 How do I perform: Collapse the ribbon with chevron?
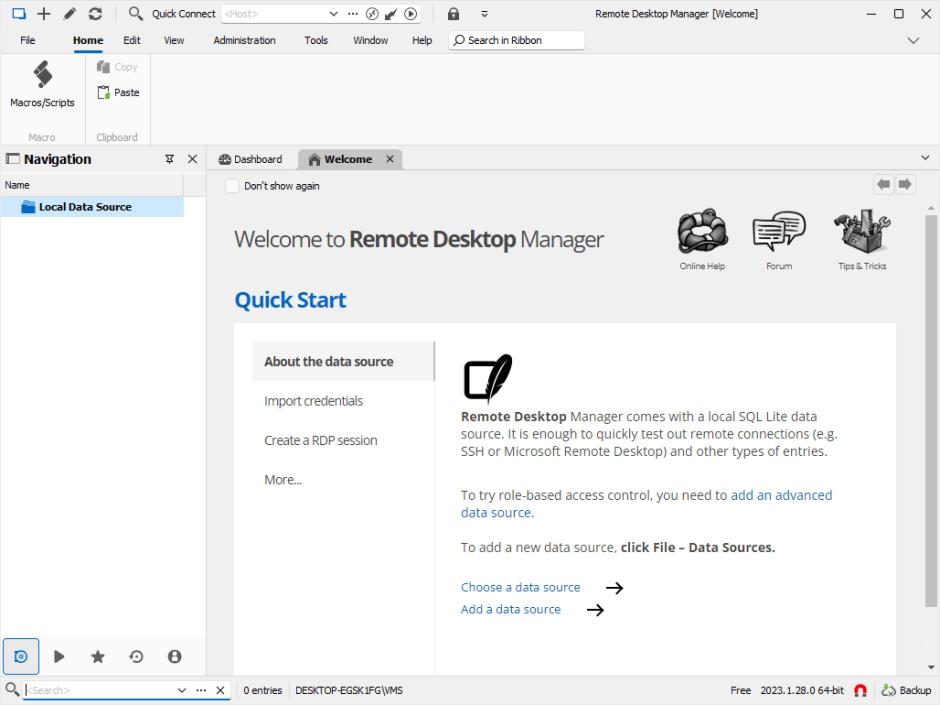913,40
